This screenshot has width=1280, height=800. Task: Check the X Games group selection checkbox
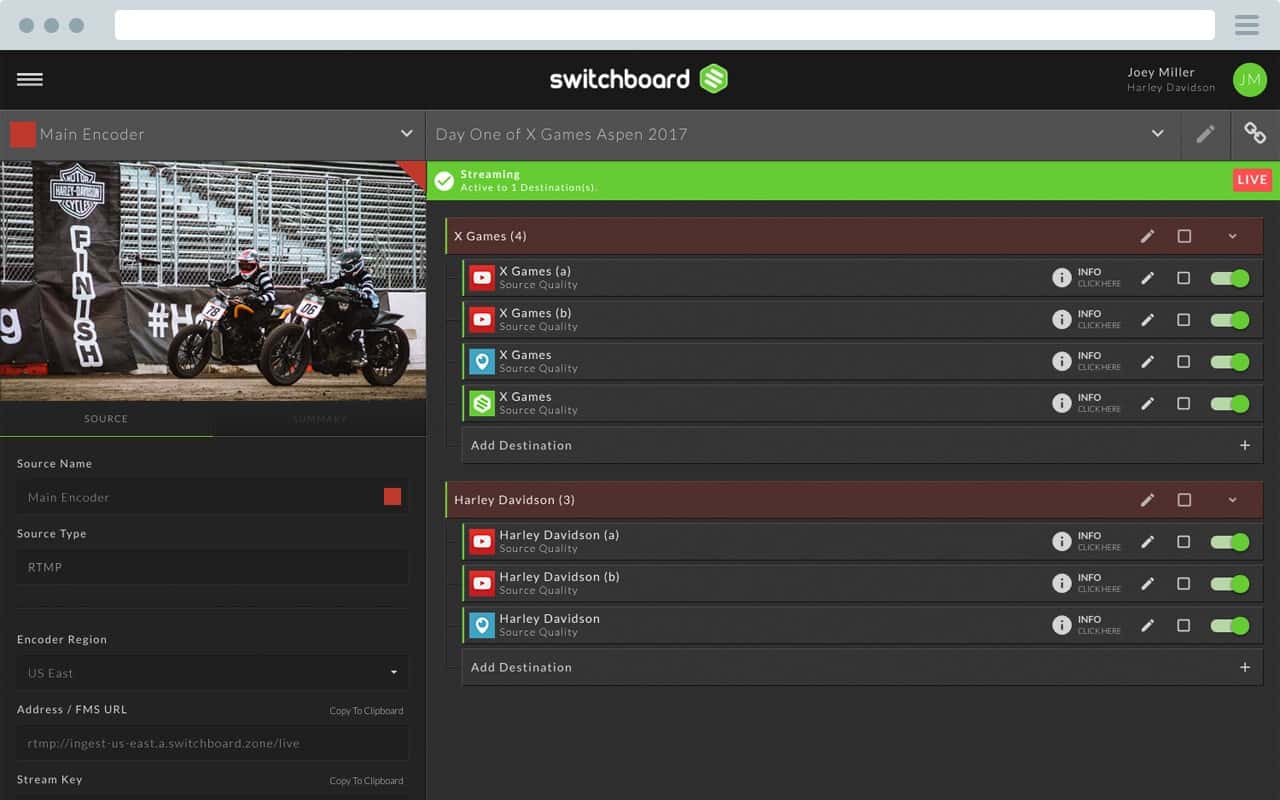1184,236
